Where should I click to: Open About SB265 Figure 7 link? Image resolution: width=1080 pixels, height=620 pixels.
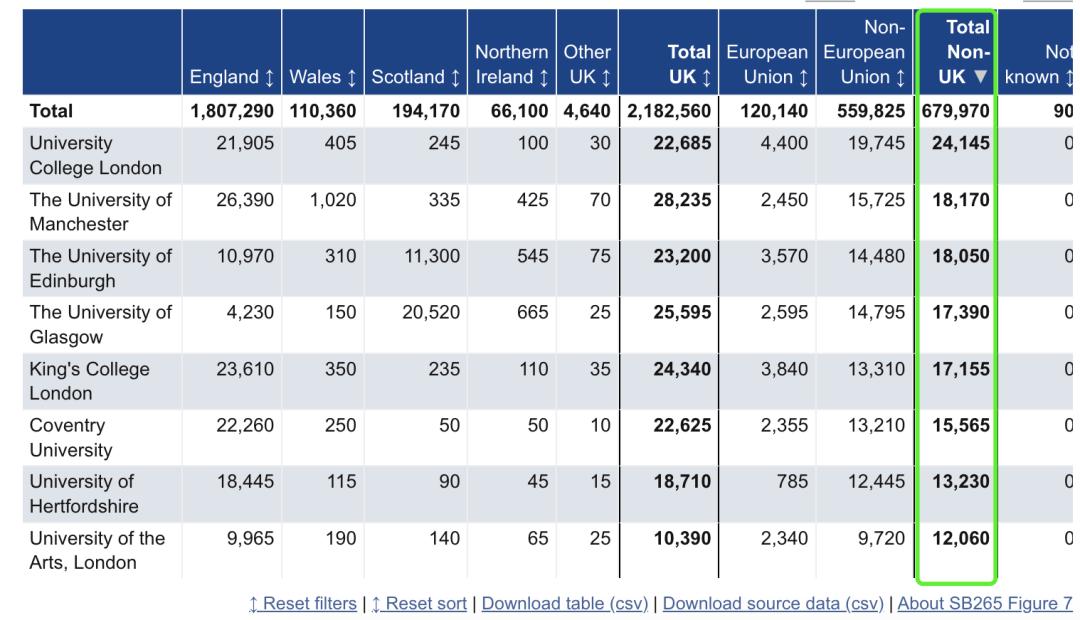point(985,603)
